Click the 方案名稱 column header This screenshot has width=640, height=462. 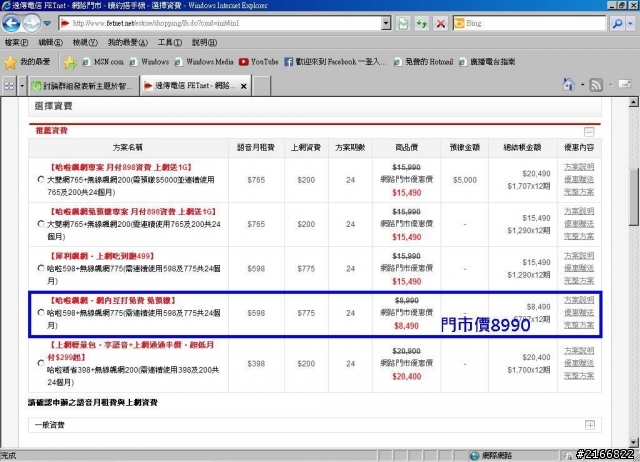128,147
